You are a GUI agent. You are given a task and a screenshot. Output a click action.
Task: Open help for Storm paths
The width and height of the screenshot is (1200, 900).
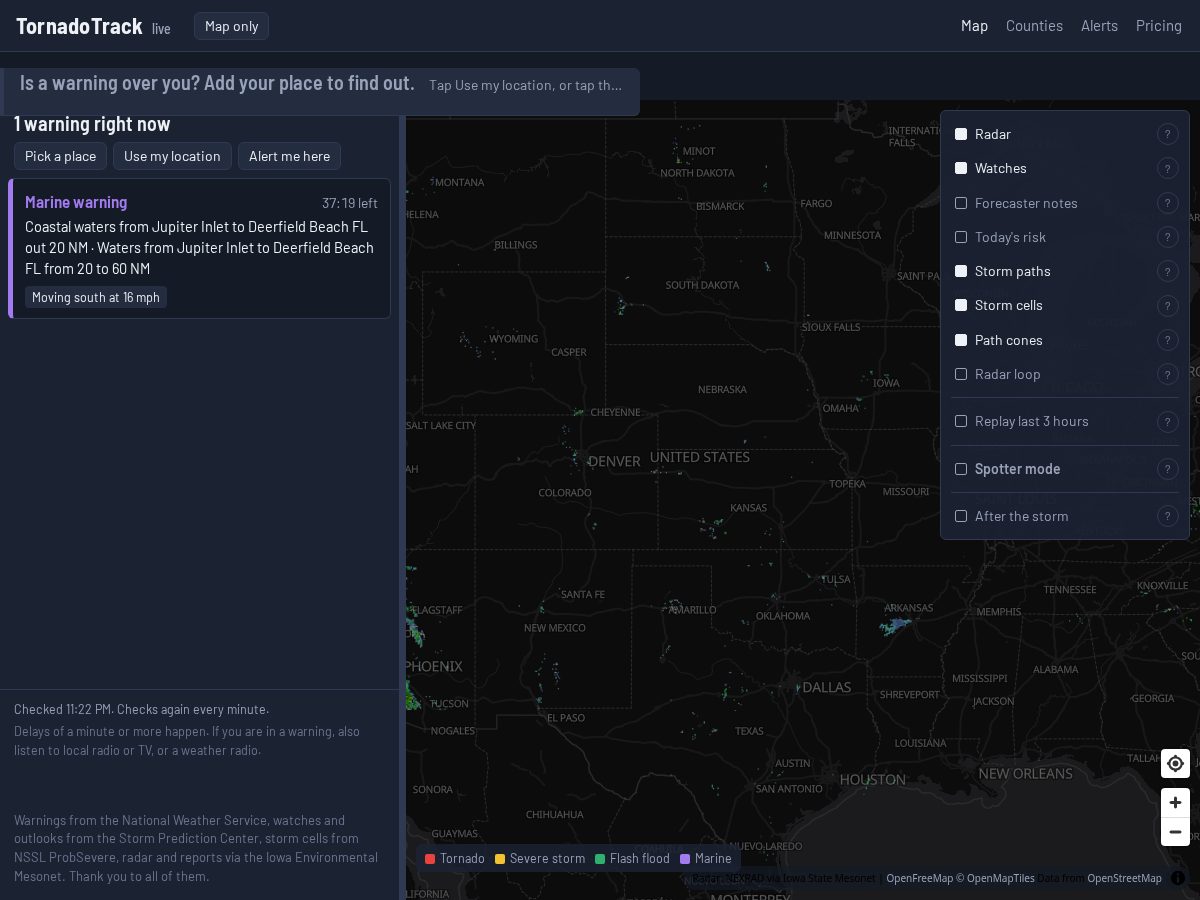[x=1167, y=271]
